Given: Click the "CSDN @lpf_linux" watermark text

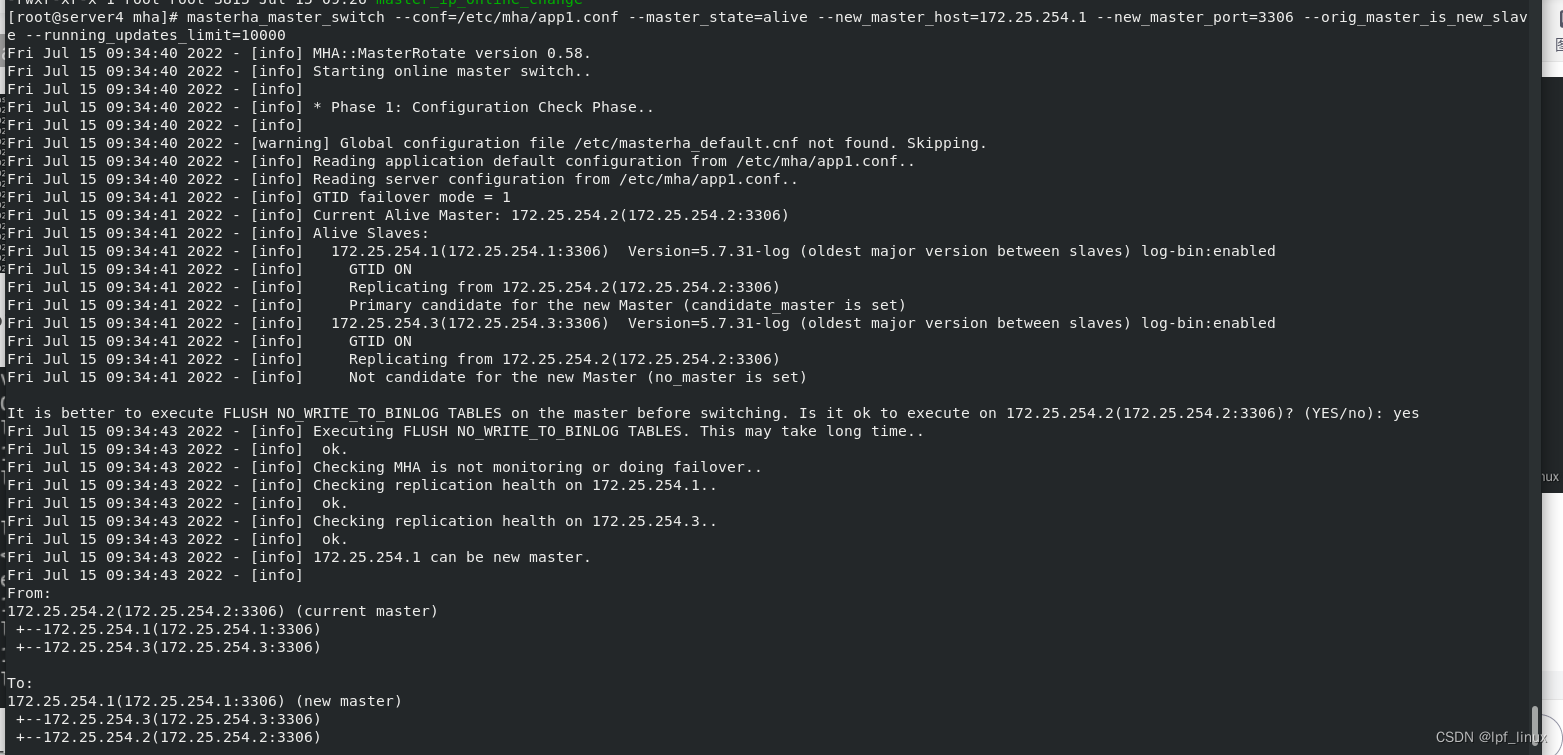Looking at the screenshot, I should pyautogui.click(x=1491, y=737).
